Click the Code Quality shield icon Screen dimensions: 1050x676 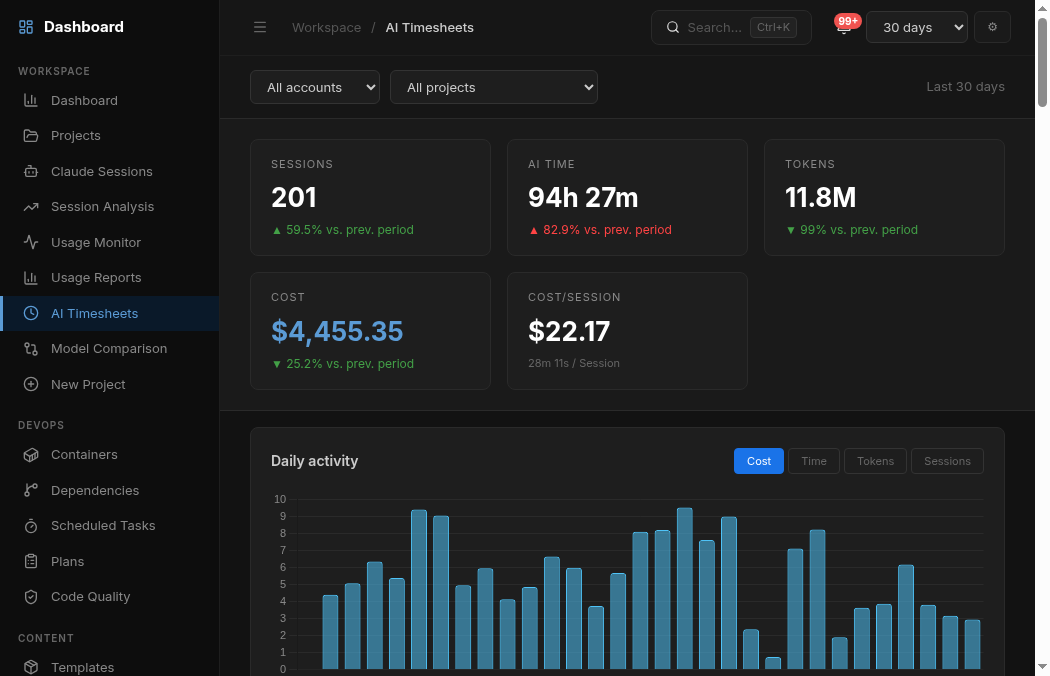pyautogui.click(x=31, y=597)
